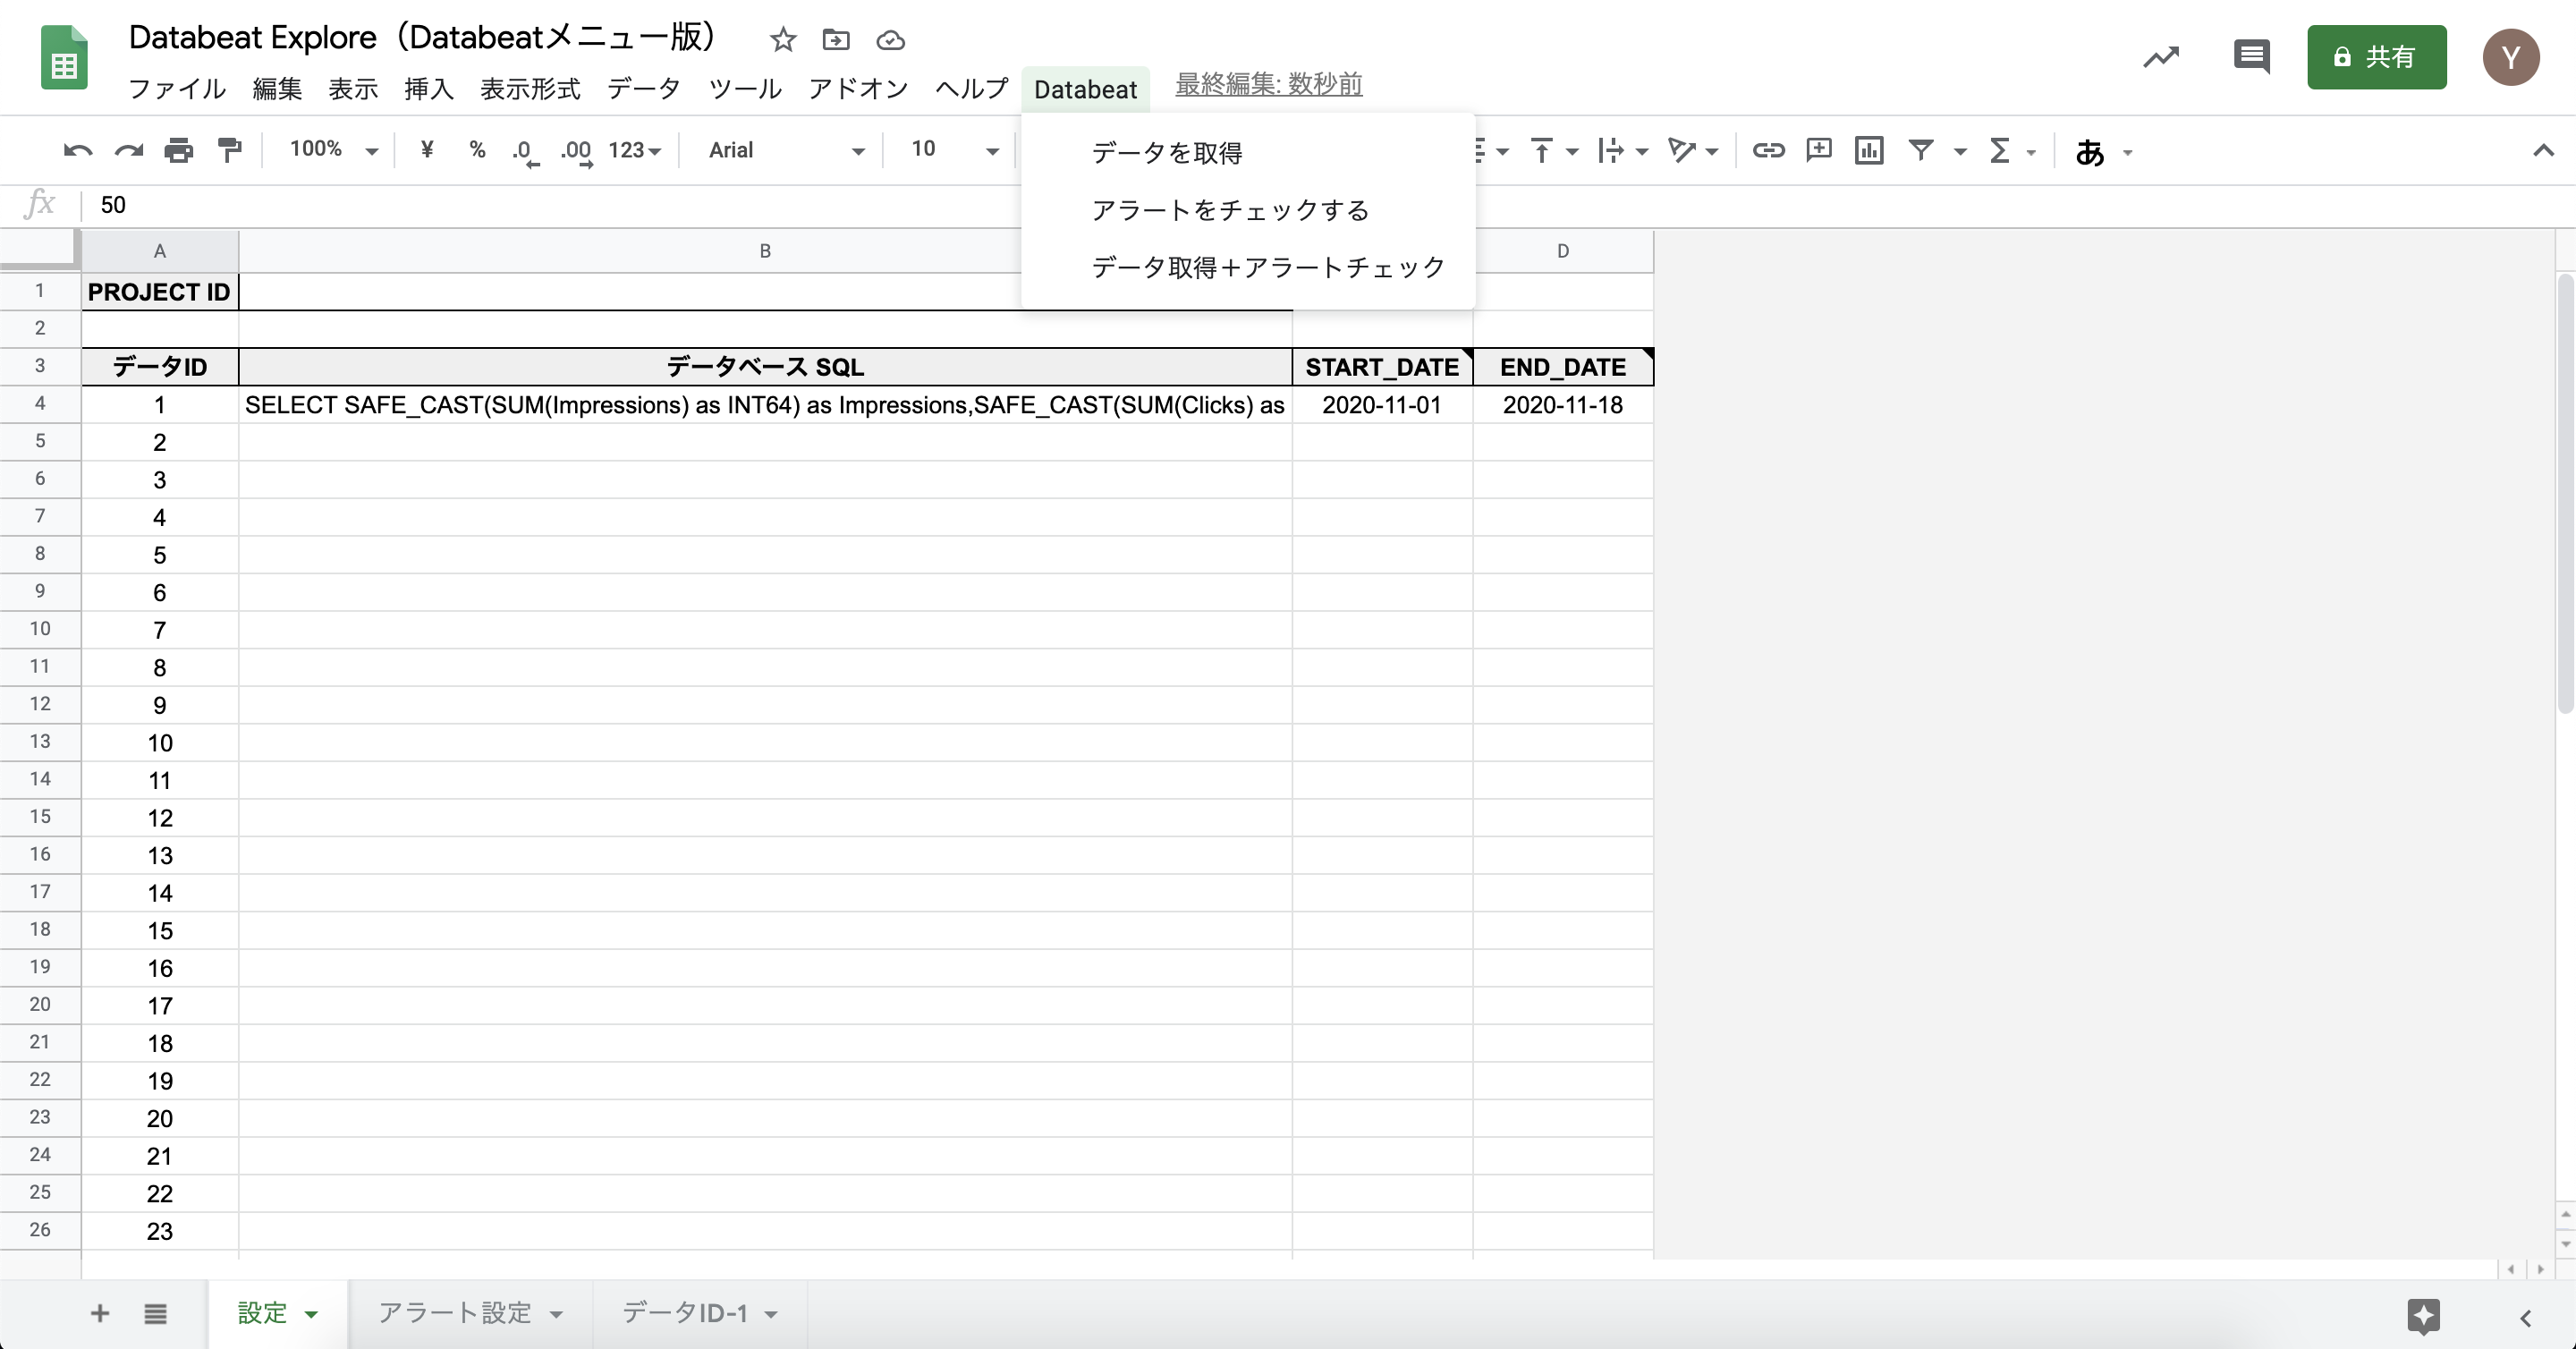This screenshot has height=1349, width=2576.
Task: Open the アドオン menu
Action: coord(858,89)
